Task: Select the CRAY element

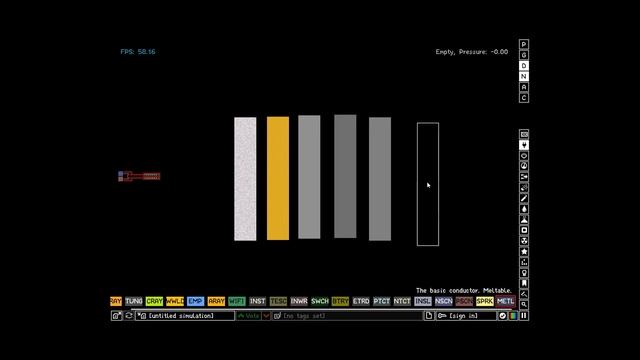Action: pos(154,301)
